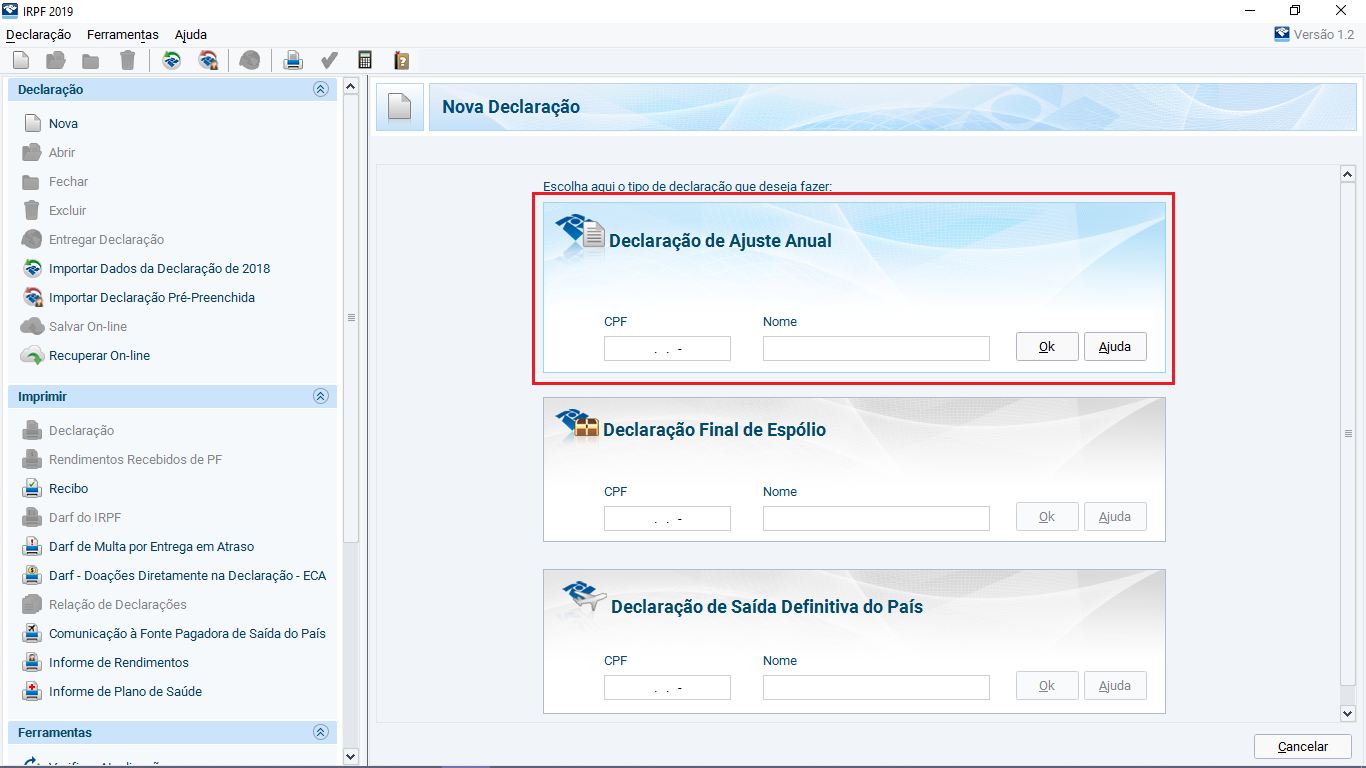Screen dimensions: 1366x768
Task: Click the main panel scrollbar down arrow
Action: (x=1346, y=713)
